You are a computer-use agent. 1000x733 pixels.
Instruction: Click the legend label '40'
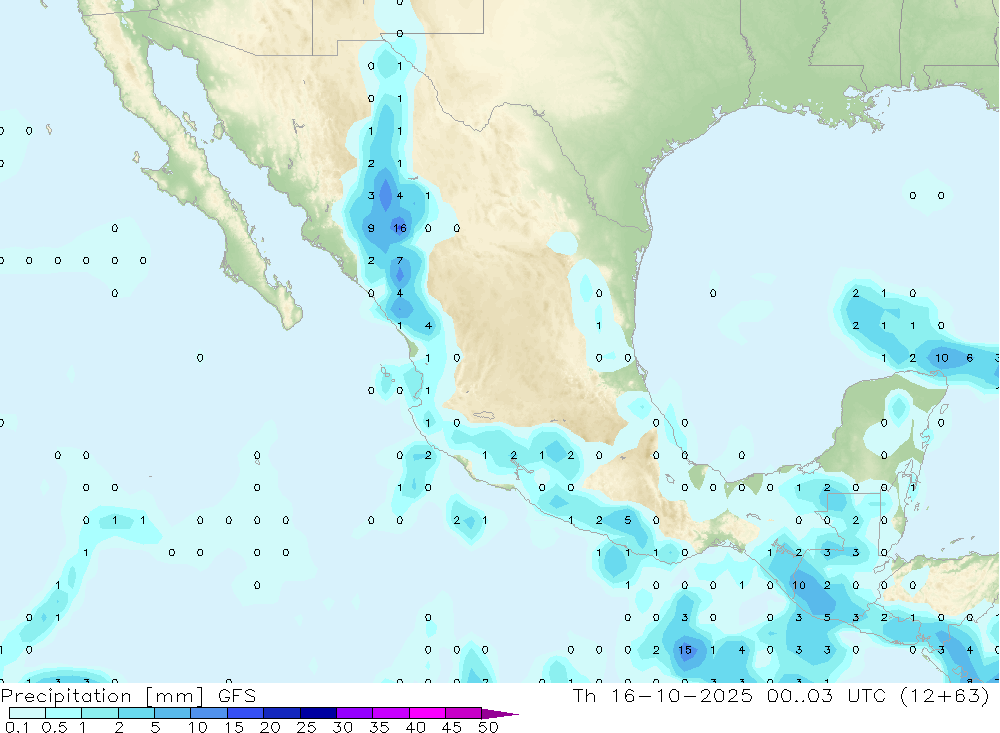415,727
